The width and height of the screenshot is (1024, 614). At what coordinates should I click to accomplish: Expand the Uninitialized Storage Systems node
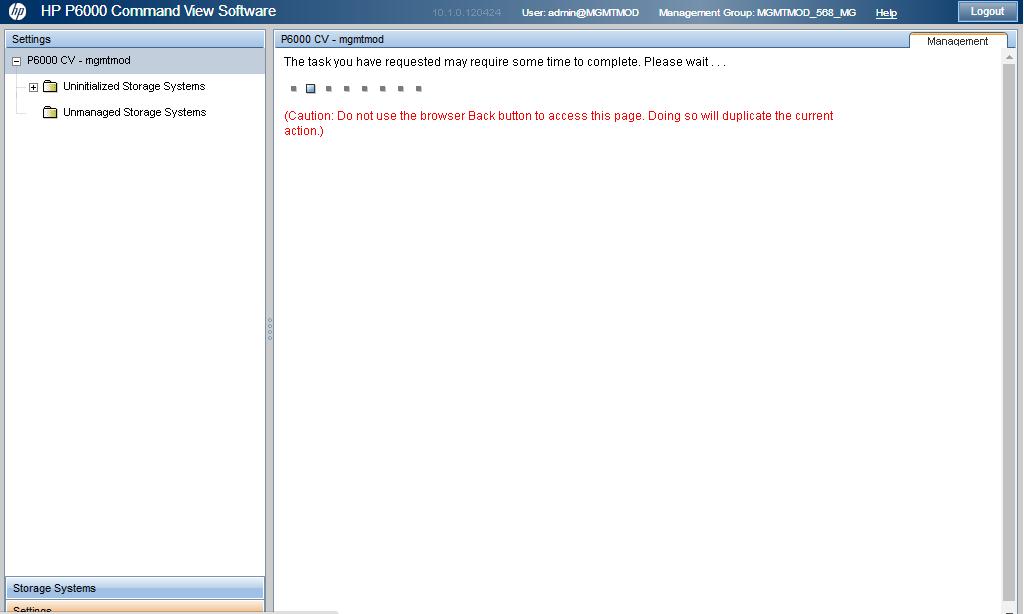tap(33, 87)
